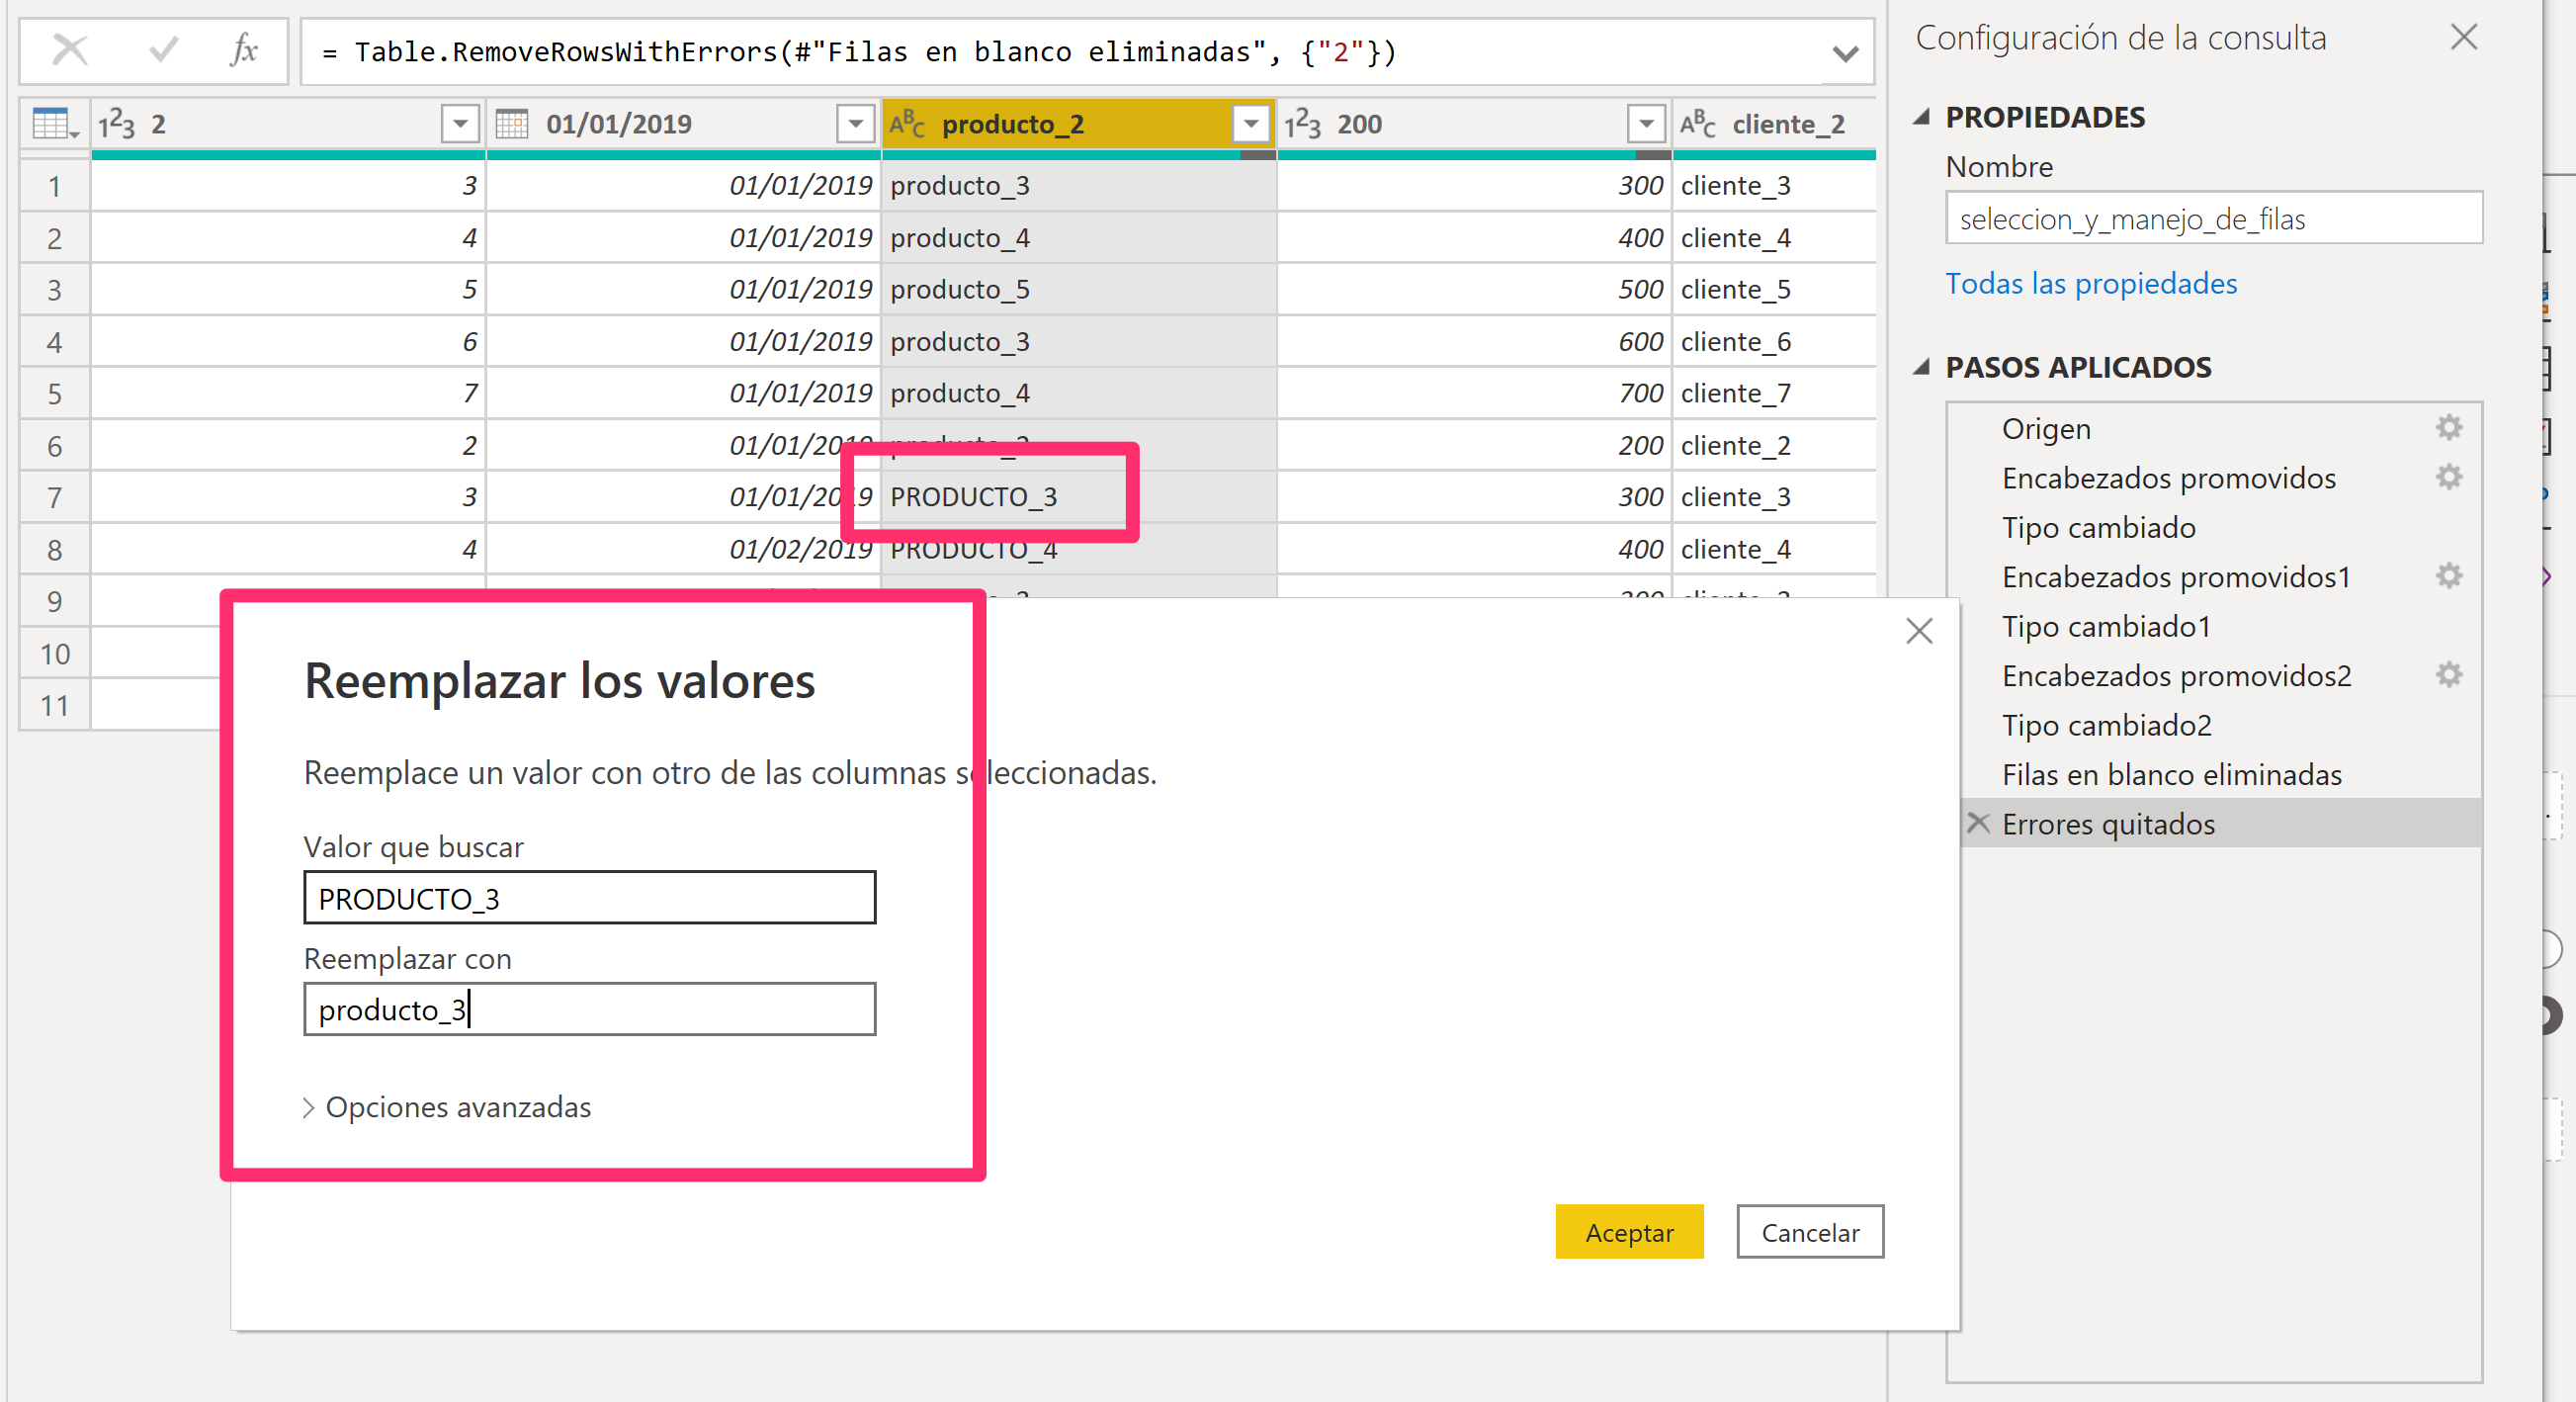Select the Tipo cambiado2 step
This screenshot has width=2576, height=1402.
pyautogui.click(x=2213, y=726)
